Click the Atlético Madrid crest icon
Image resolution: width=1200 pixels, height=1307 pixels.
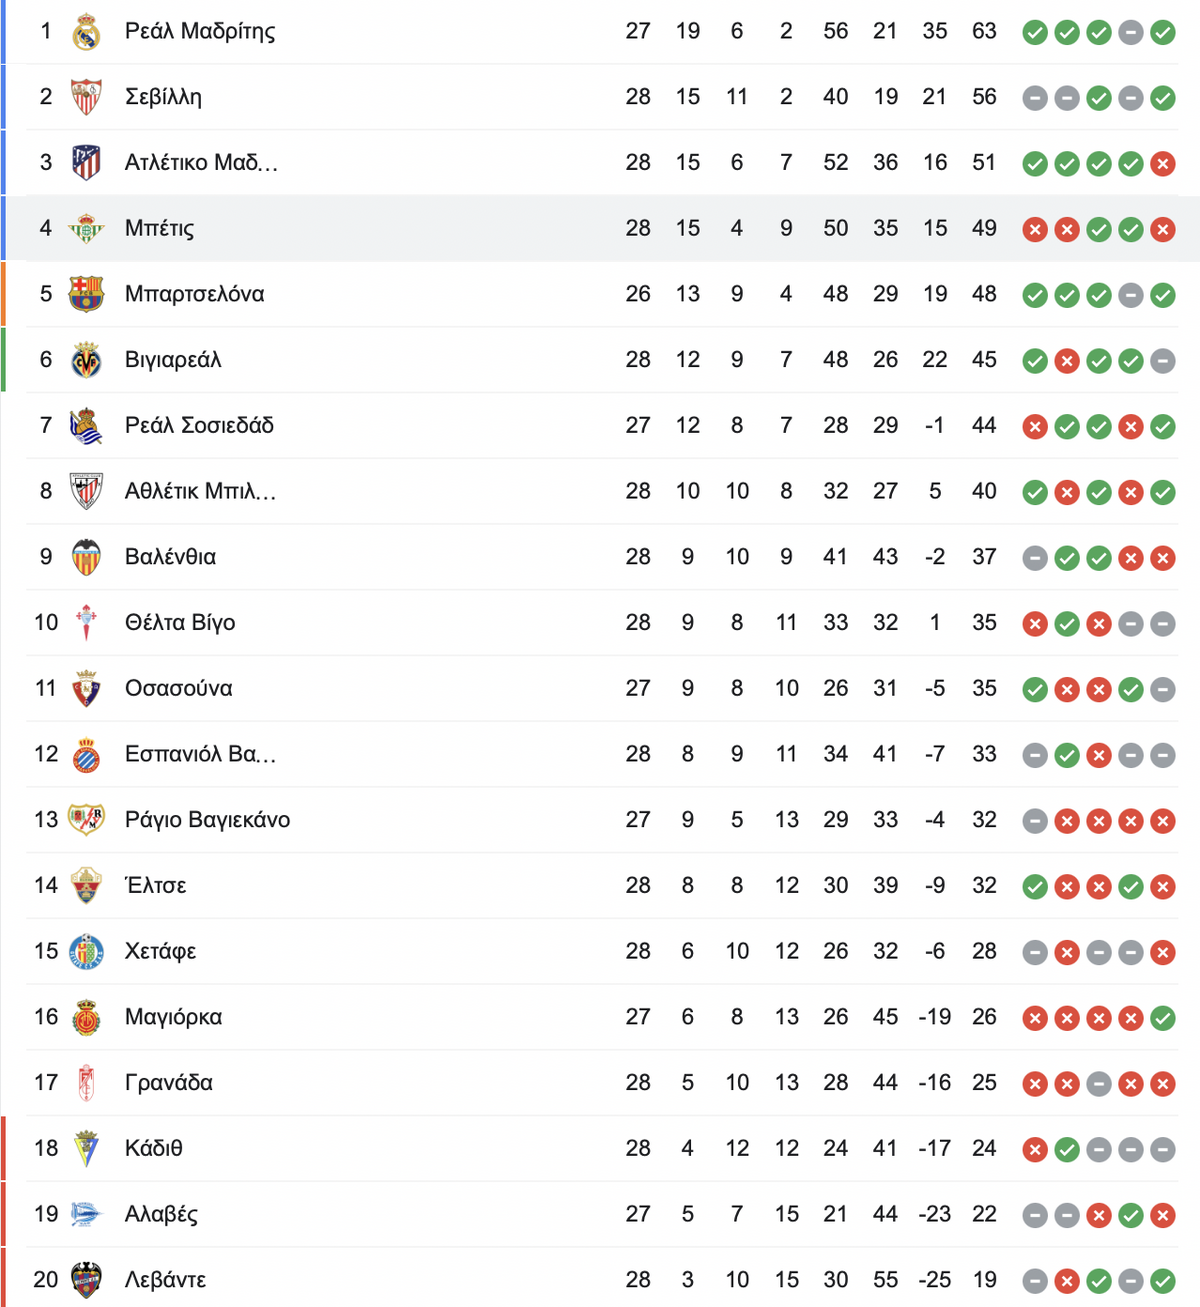(87, 163)
